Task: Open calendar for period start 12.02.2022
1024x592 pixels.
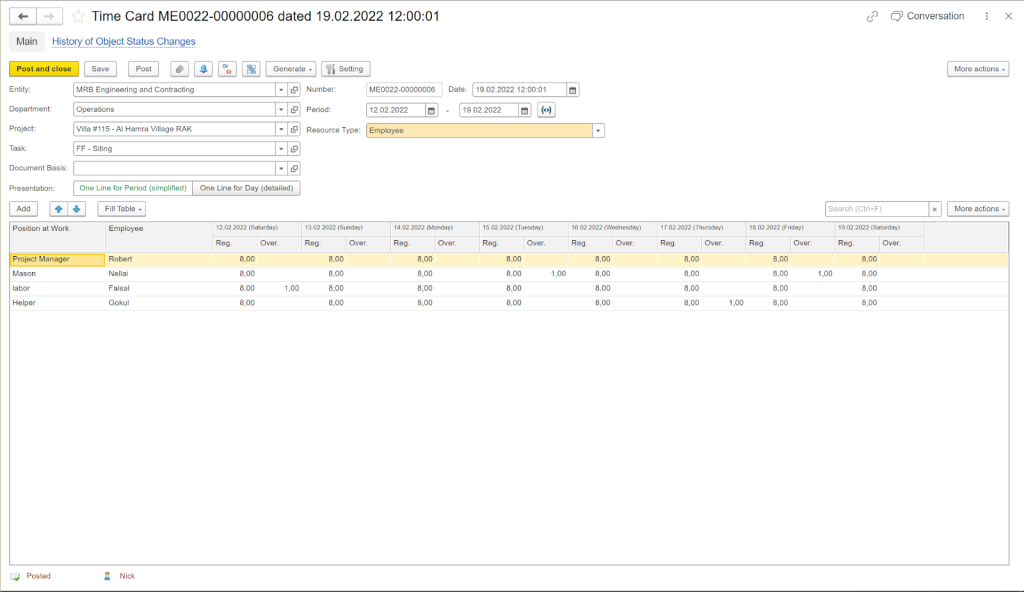Action: click(432, 110)
